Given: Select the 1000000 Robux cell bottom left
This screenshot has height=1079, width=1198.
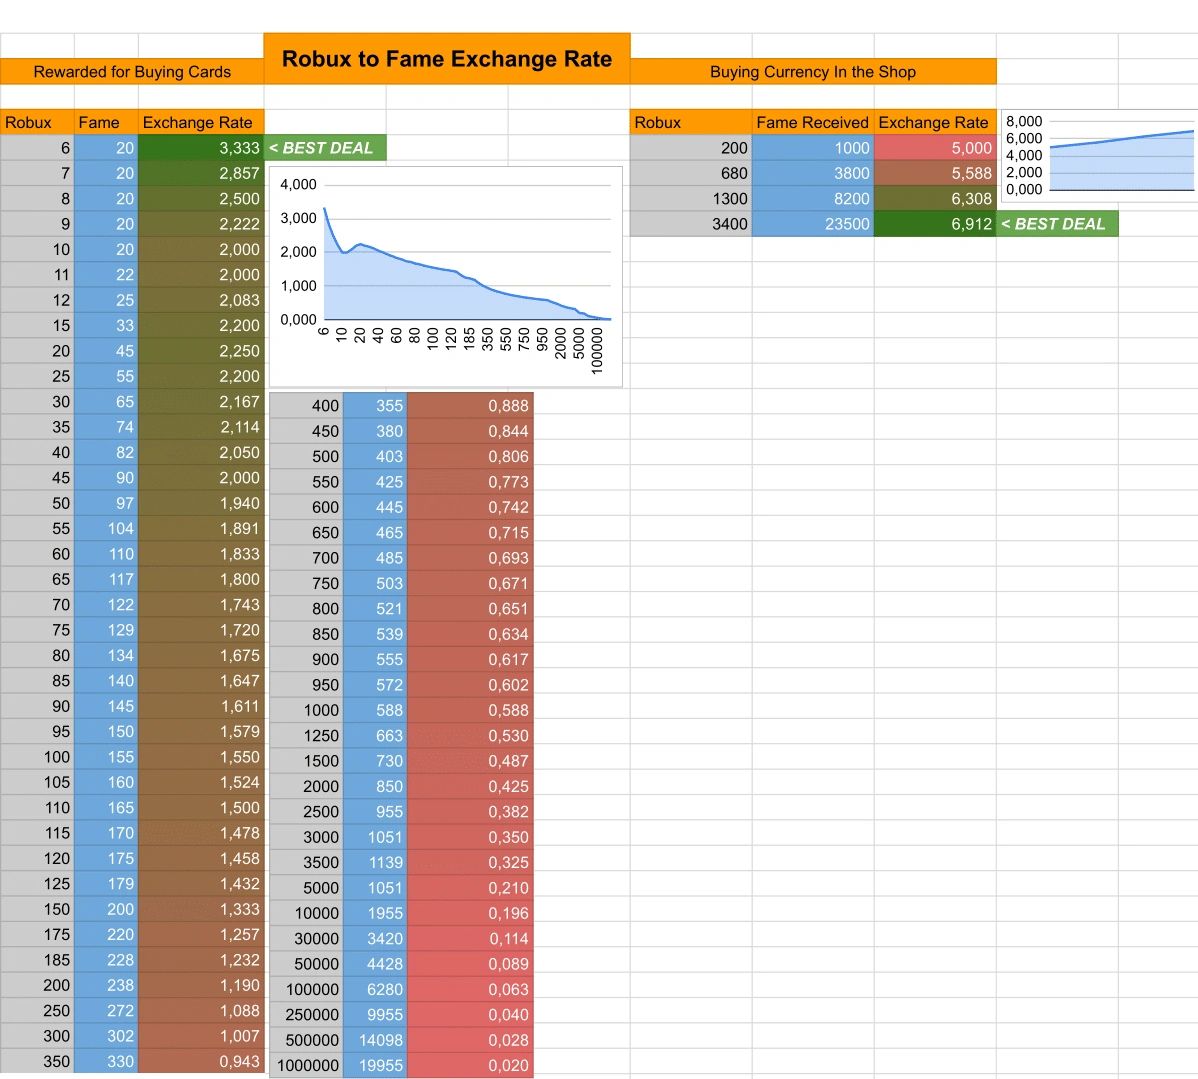Looking at the screenshot, I should coord(306,1066).
